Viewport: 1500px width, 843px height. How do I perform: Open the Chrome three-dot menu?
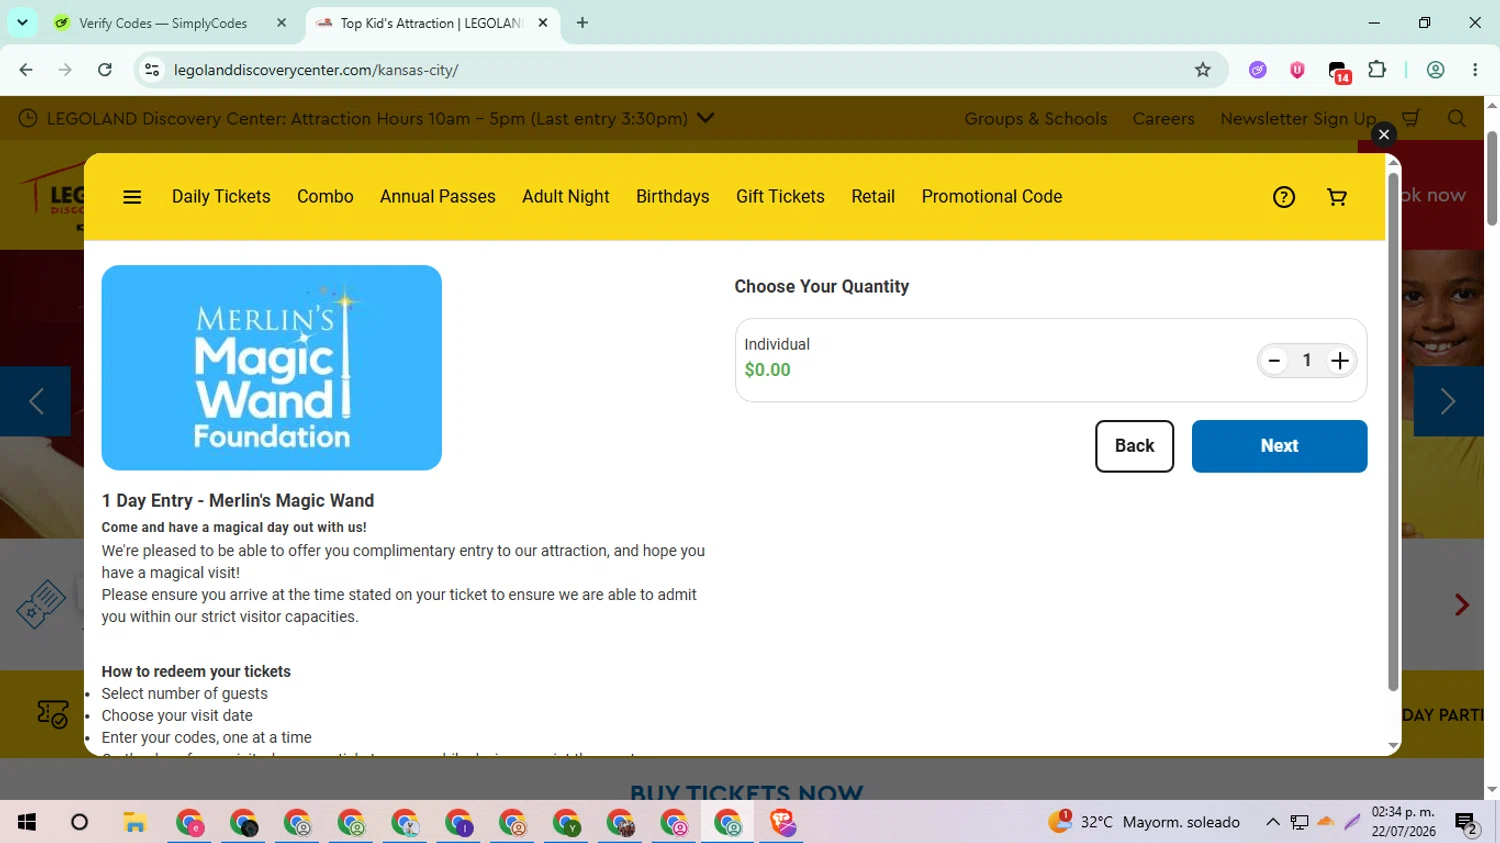(x=1475, y=70)
